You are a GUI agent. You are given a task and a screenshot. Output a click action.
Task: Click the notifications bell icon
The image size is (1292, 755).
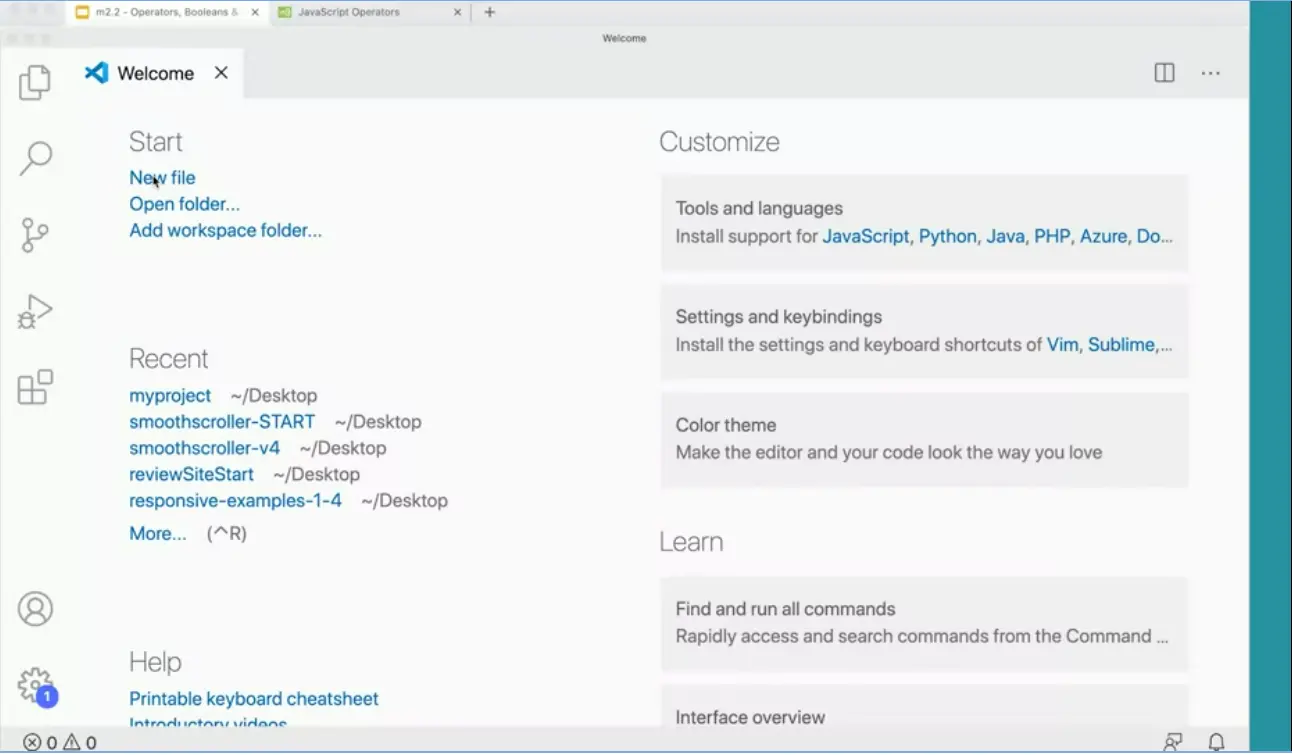1217,743
